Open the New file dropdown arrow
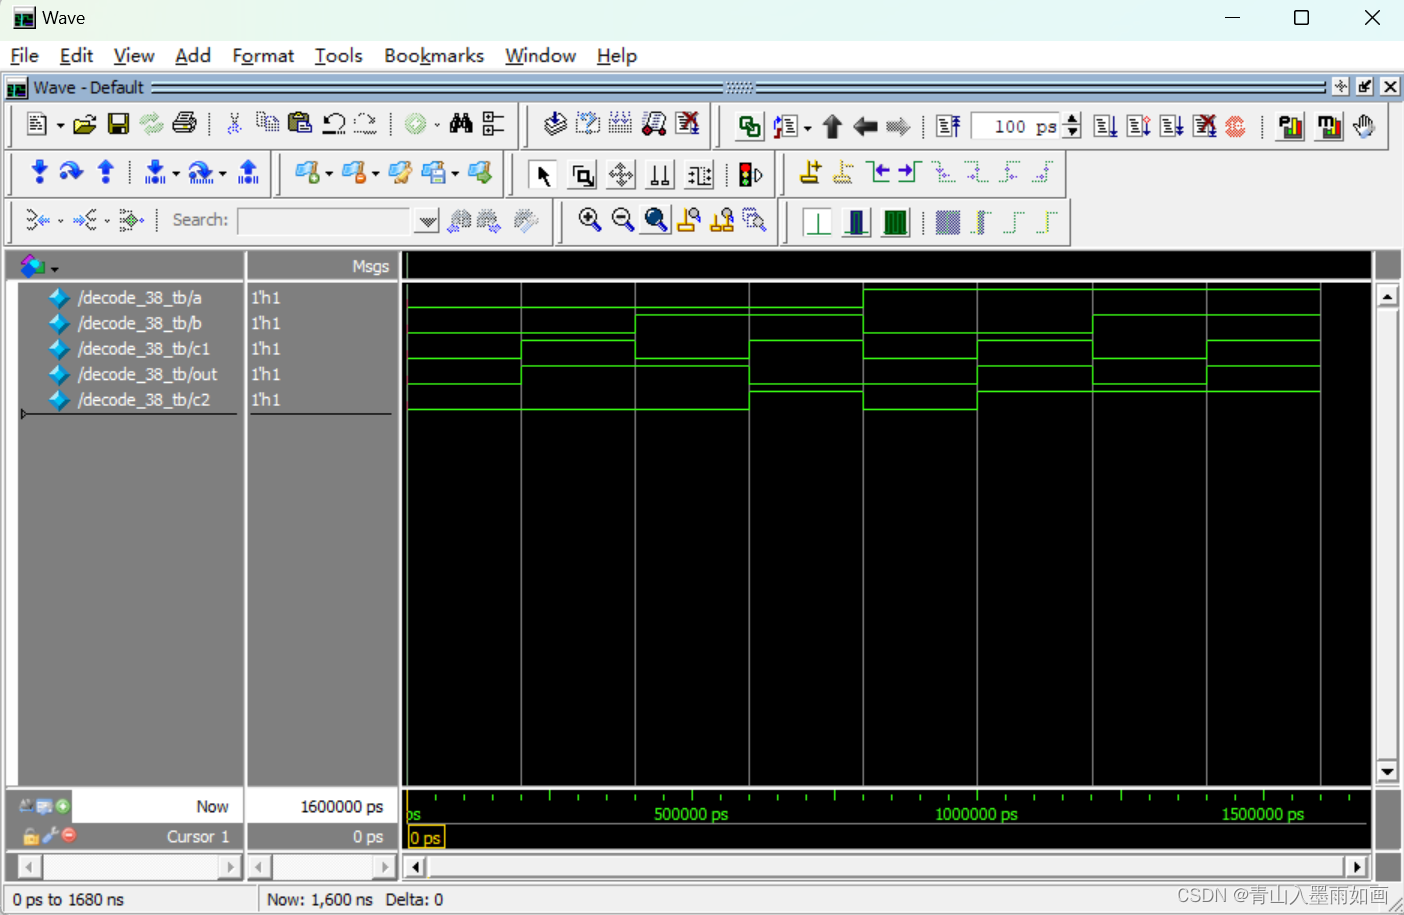1404x915 pixels. point(58,122)
